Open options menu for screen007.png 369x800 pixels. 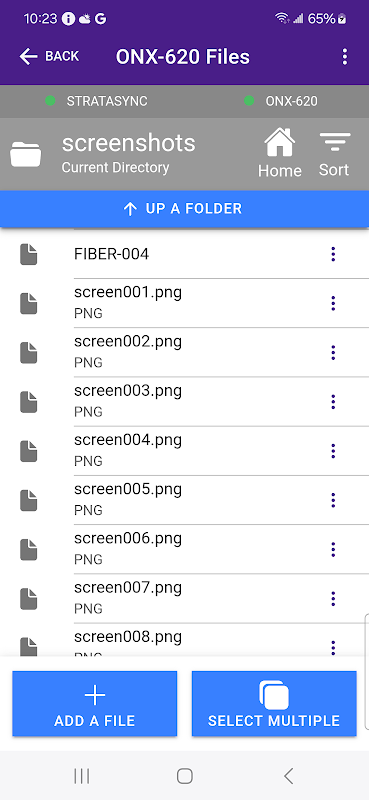tap(333, 599)
